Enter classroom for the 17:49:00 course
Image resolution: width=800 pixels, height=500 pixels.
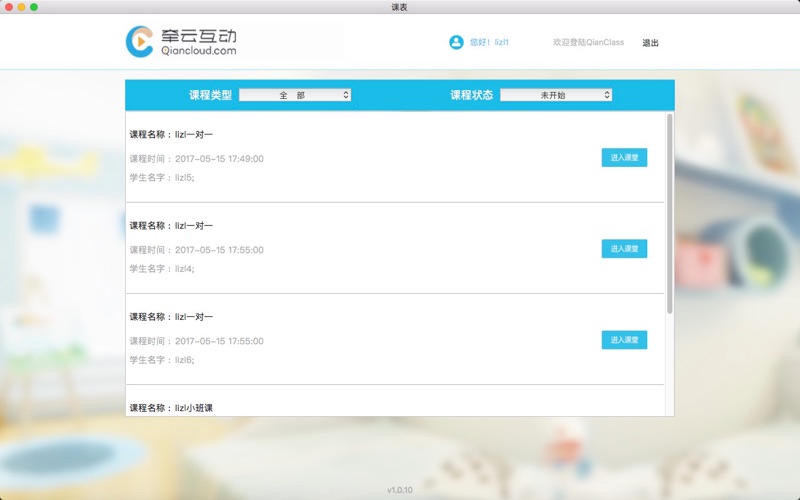click(624, 158)
